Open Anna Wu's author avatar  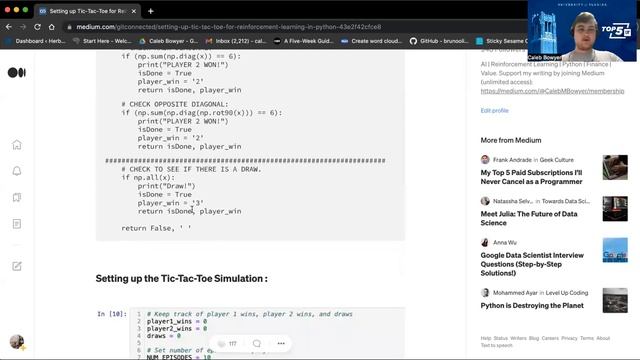pyautogui.click(x=485, y=242)
